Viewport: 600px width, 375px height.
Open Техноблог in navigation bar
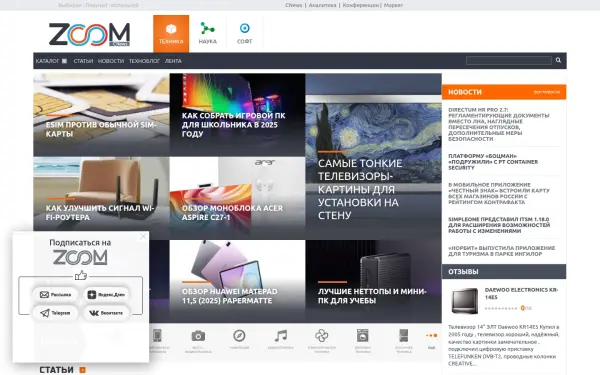144,61
